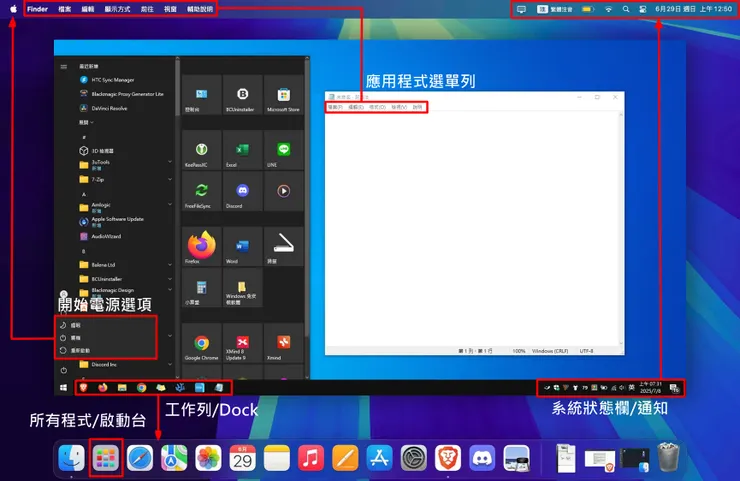Open Windows notification center icon
This screenshot has height=481, width=740.
(674, 388)
